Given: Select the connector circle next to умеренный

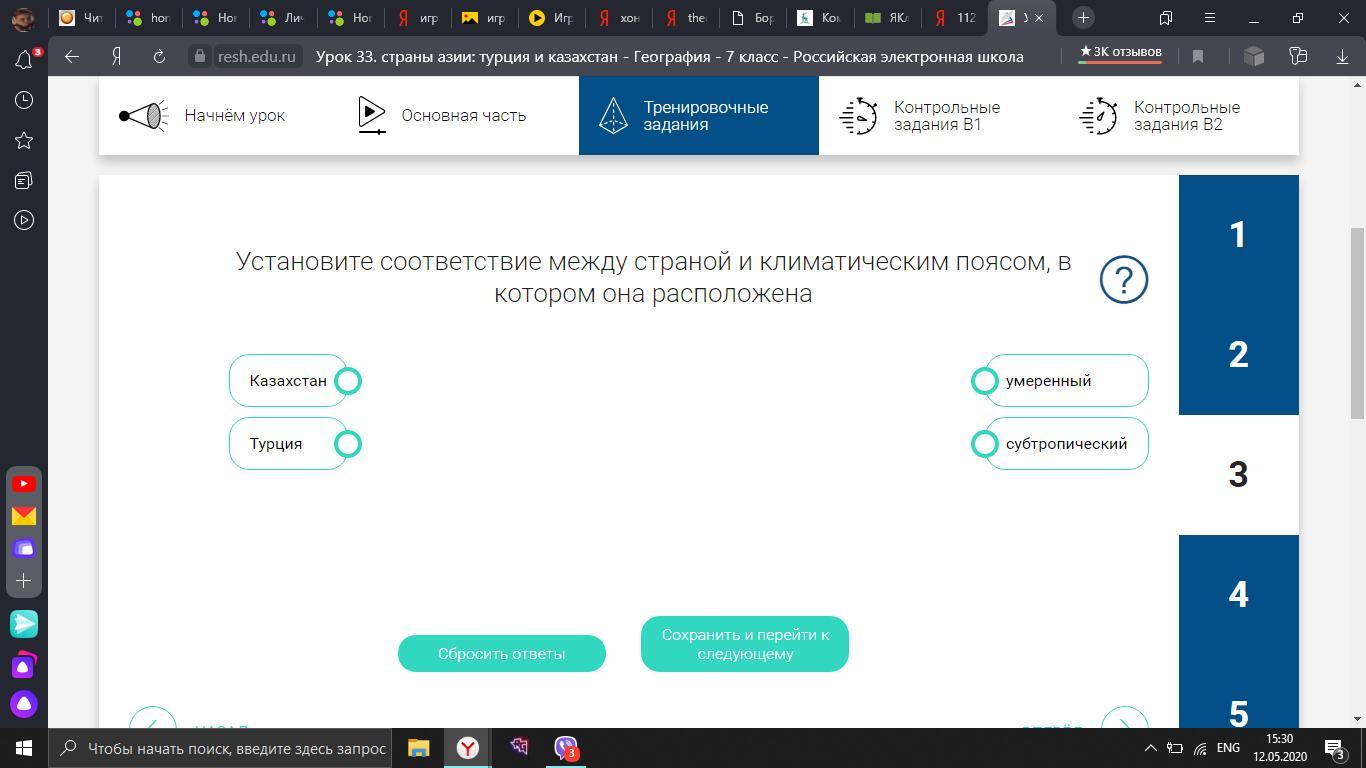Looking at the screenshot, I should tap(985, 381).
